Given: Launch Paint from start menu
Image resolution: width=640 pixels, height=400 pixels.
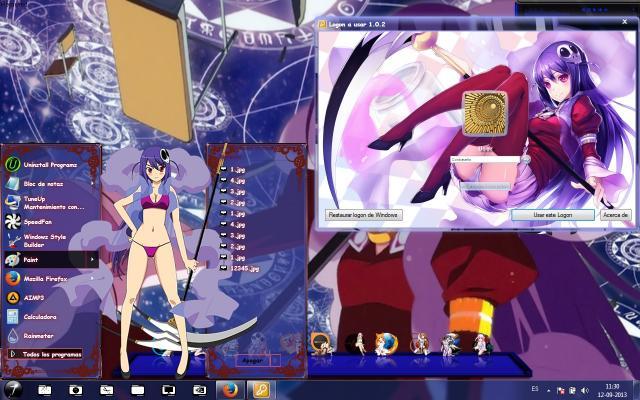Looking at the screenshot, I should (x=51, y=260).
